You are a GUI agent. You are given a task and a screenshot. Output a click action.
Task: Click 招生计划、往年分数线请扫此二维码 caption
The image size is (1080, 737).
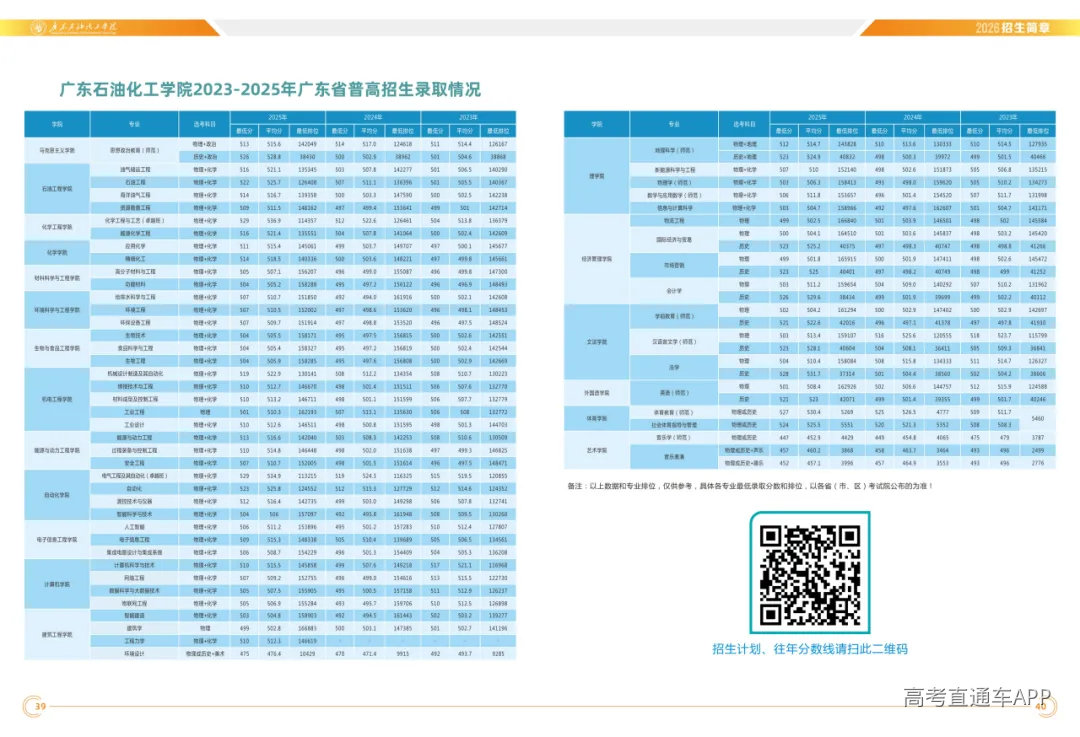(810, 649)
